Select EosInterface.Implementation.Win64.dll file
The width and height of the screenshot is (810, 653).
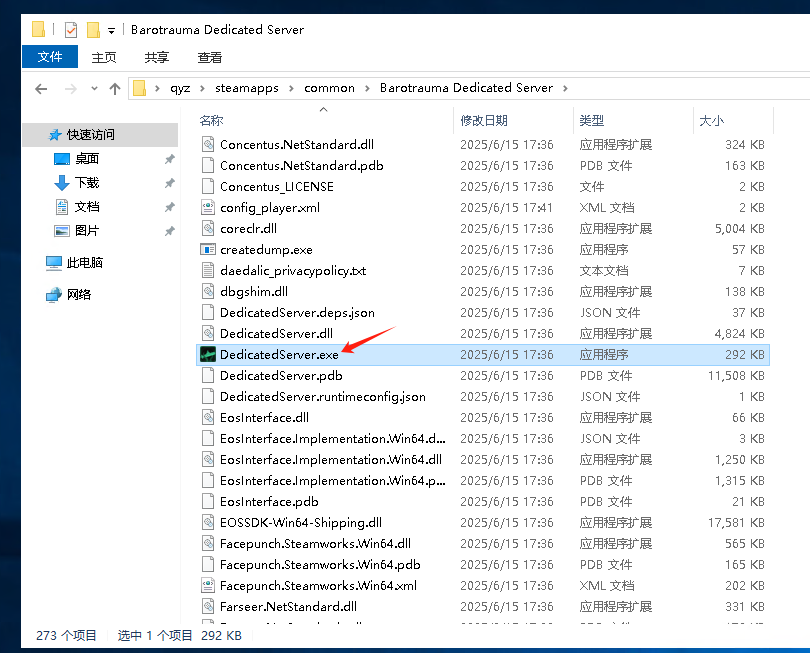[331, 459]
